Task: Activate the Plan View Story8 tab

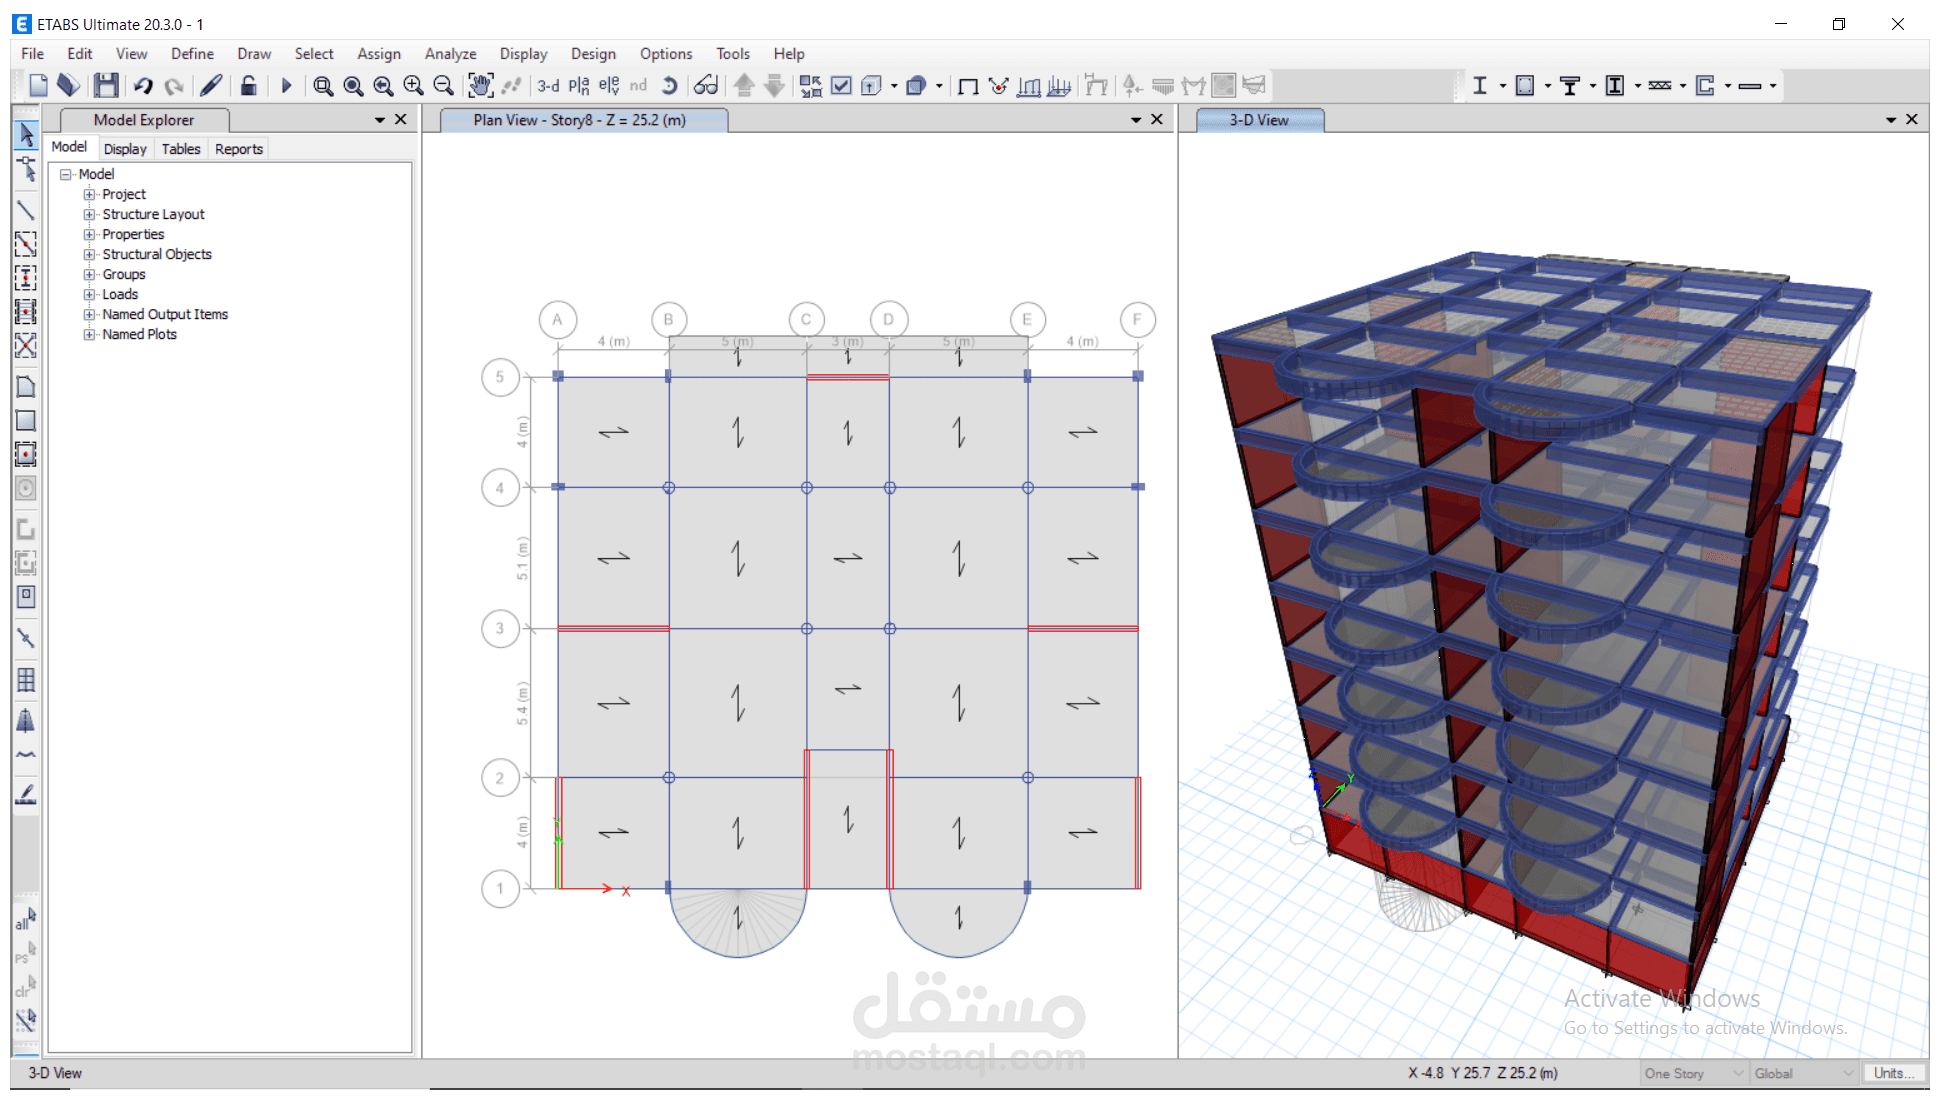Action: (584, 120)
